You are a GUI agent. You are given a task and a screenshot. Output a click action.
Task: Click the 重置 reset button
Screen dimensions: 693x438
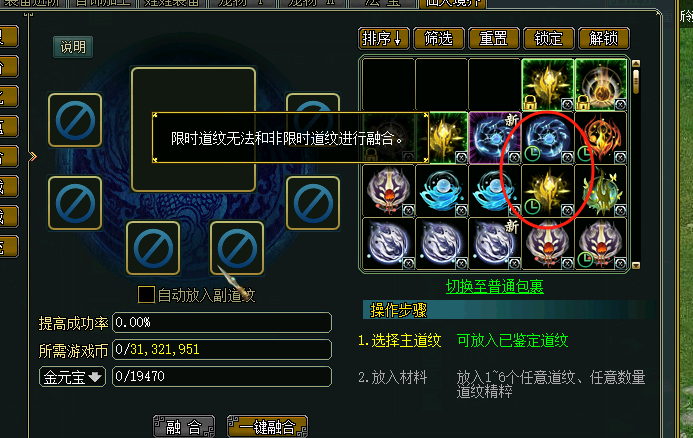point(494,38)
